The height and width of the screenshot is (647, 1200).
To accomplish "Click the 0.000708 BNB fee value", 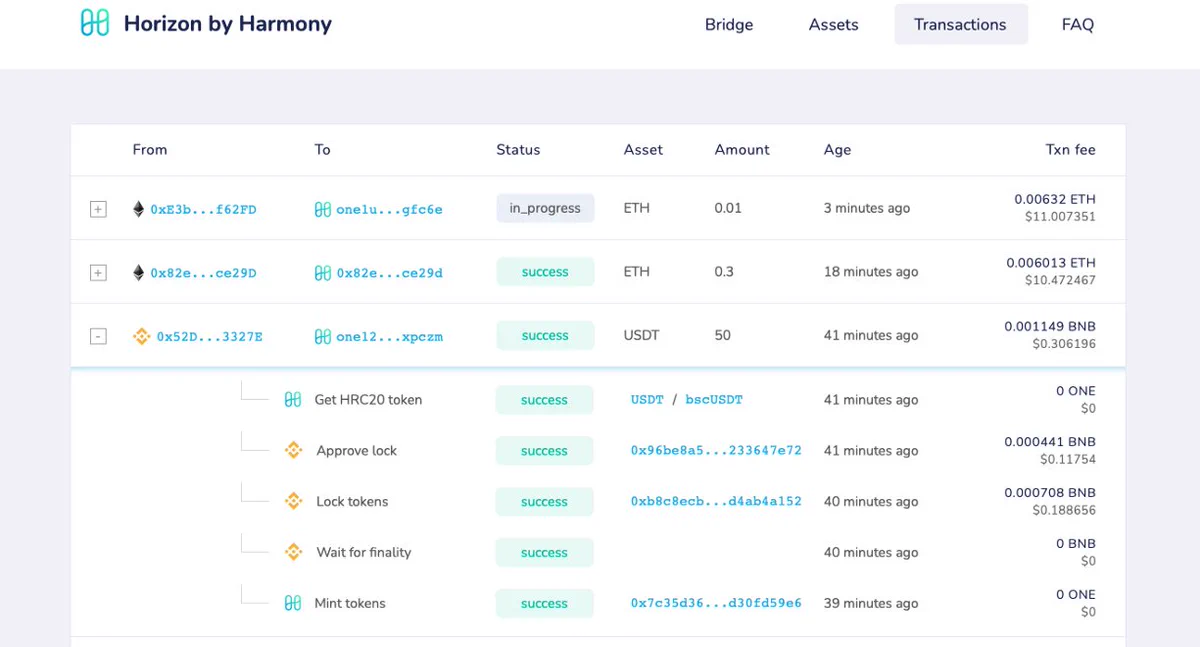I will (1050, 493).
